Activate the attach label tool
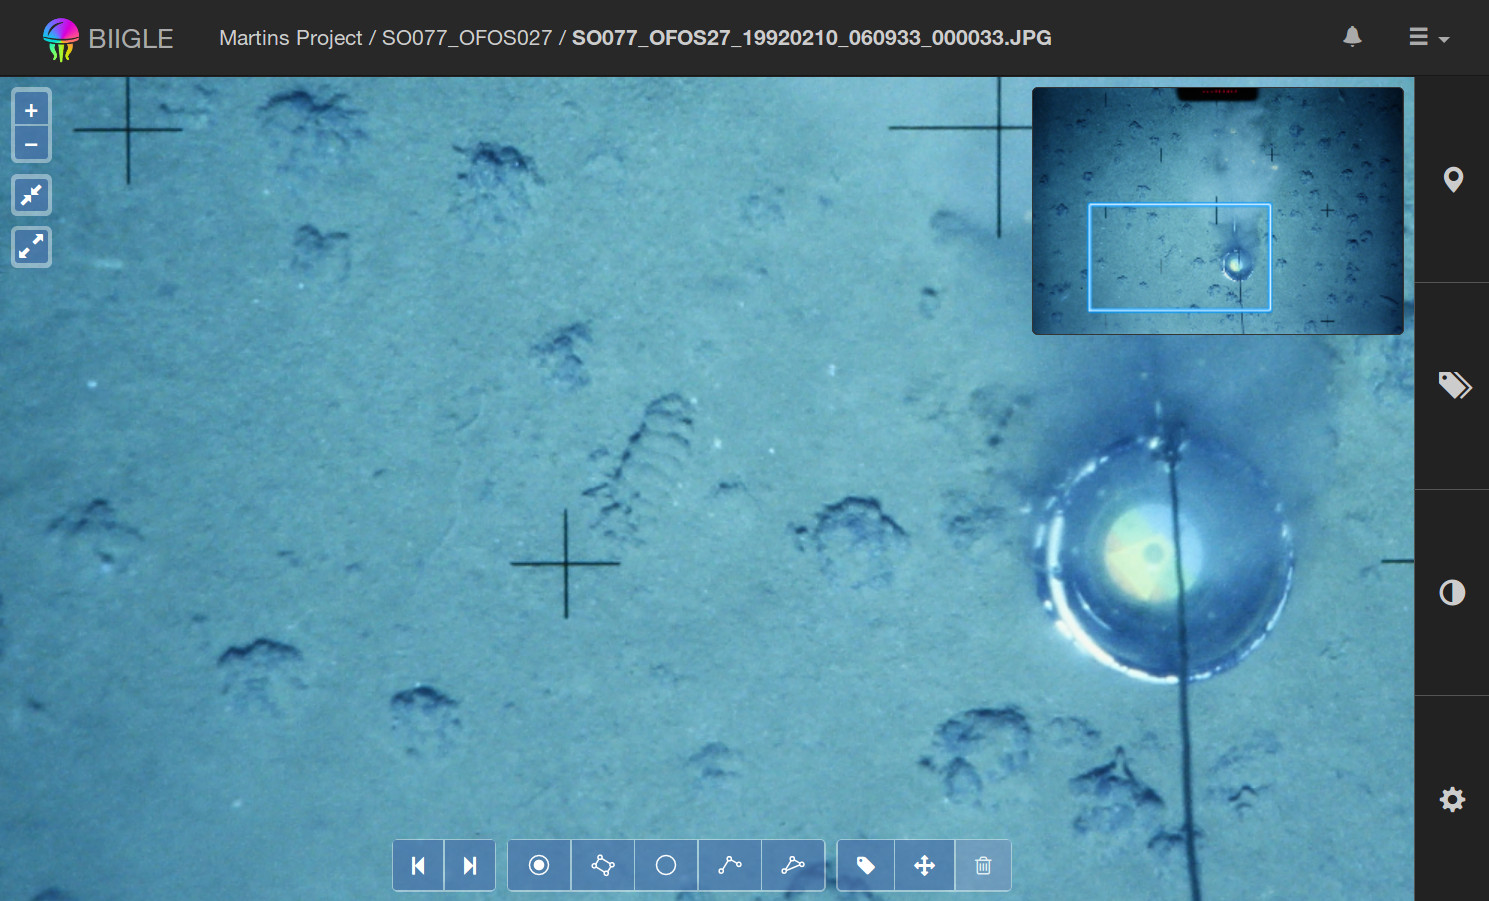Screen dimensions: 1489x901 pyautogui.click(x=866, y=865)
